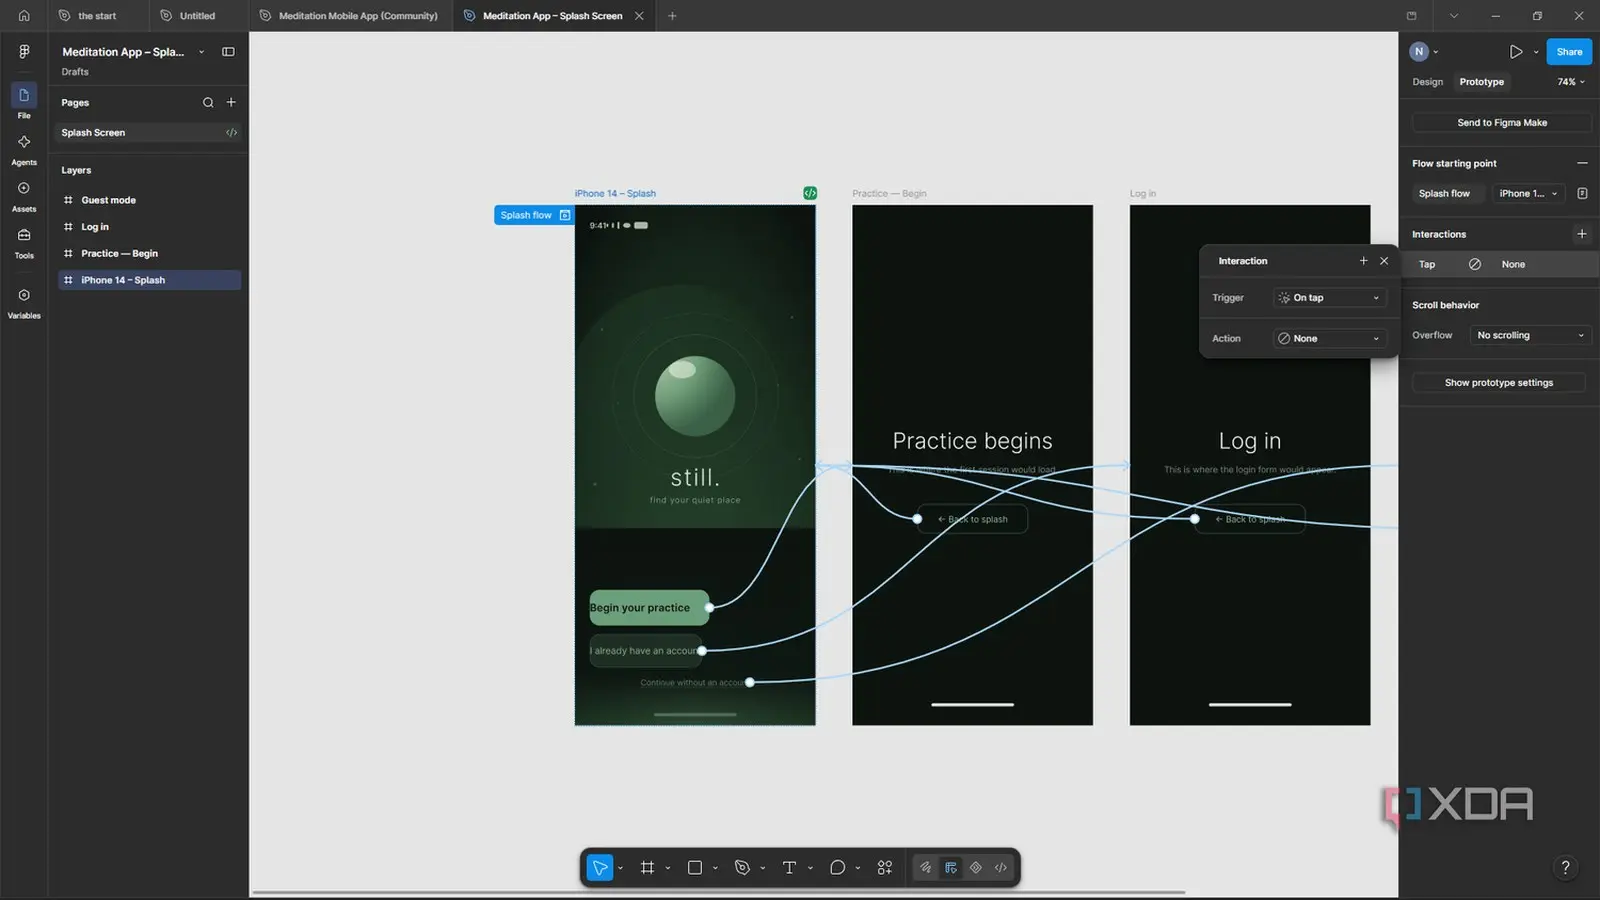Expand the file name dropdown chevron
This screenshot has width=1600, height=900.
[201, 52]
